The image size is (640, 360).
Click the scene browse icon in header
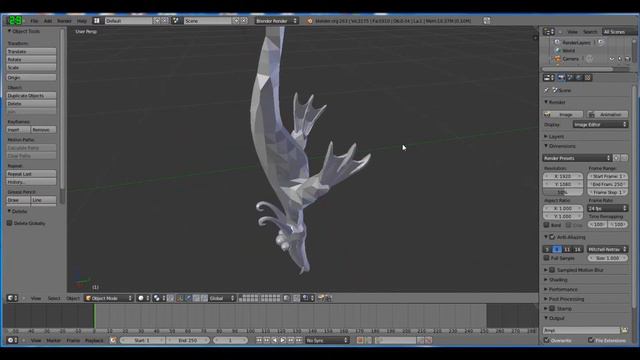pos(176,20)
